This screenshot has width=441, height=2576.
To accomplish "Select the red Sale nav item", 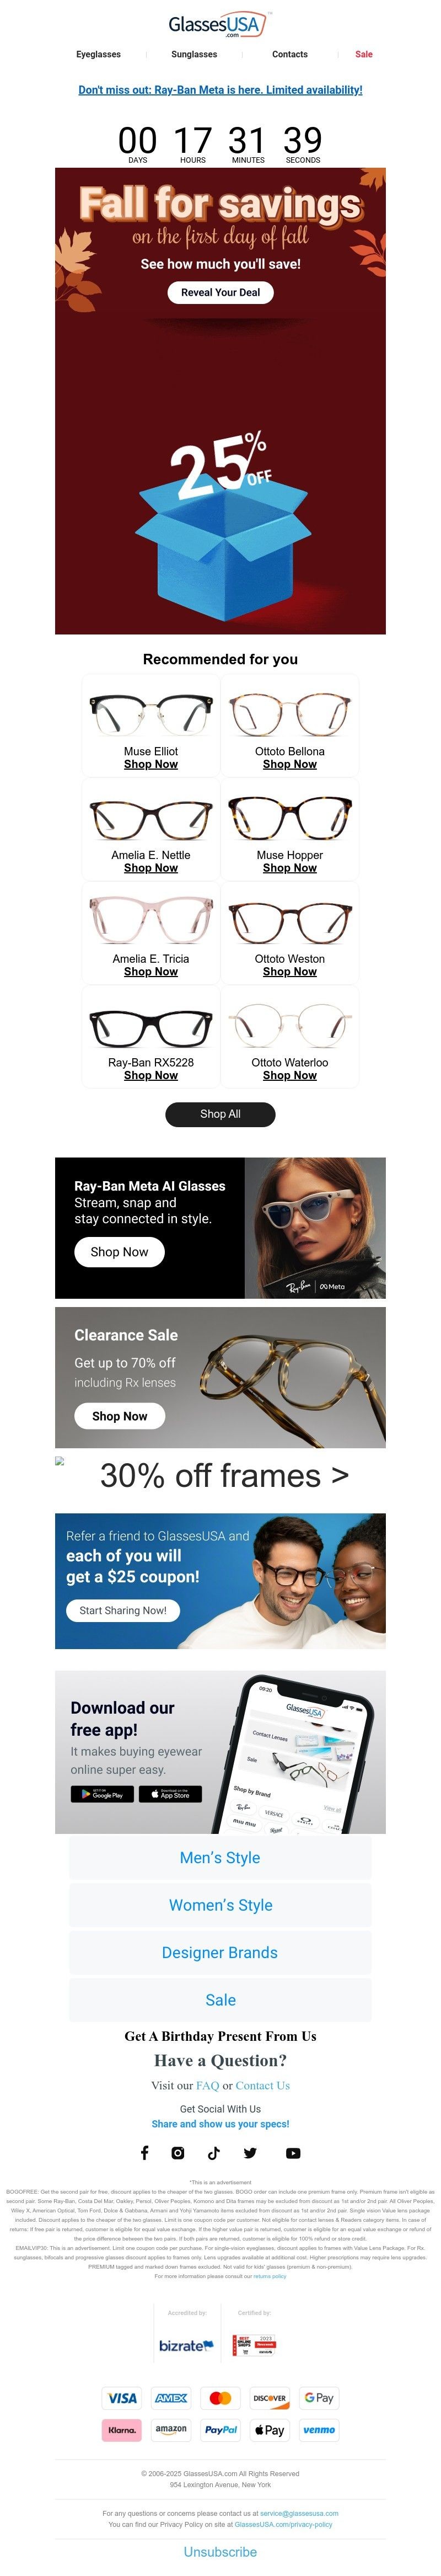I will 364,54.
